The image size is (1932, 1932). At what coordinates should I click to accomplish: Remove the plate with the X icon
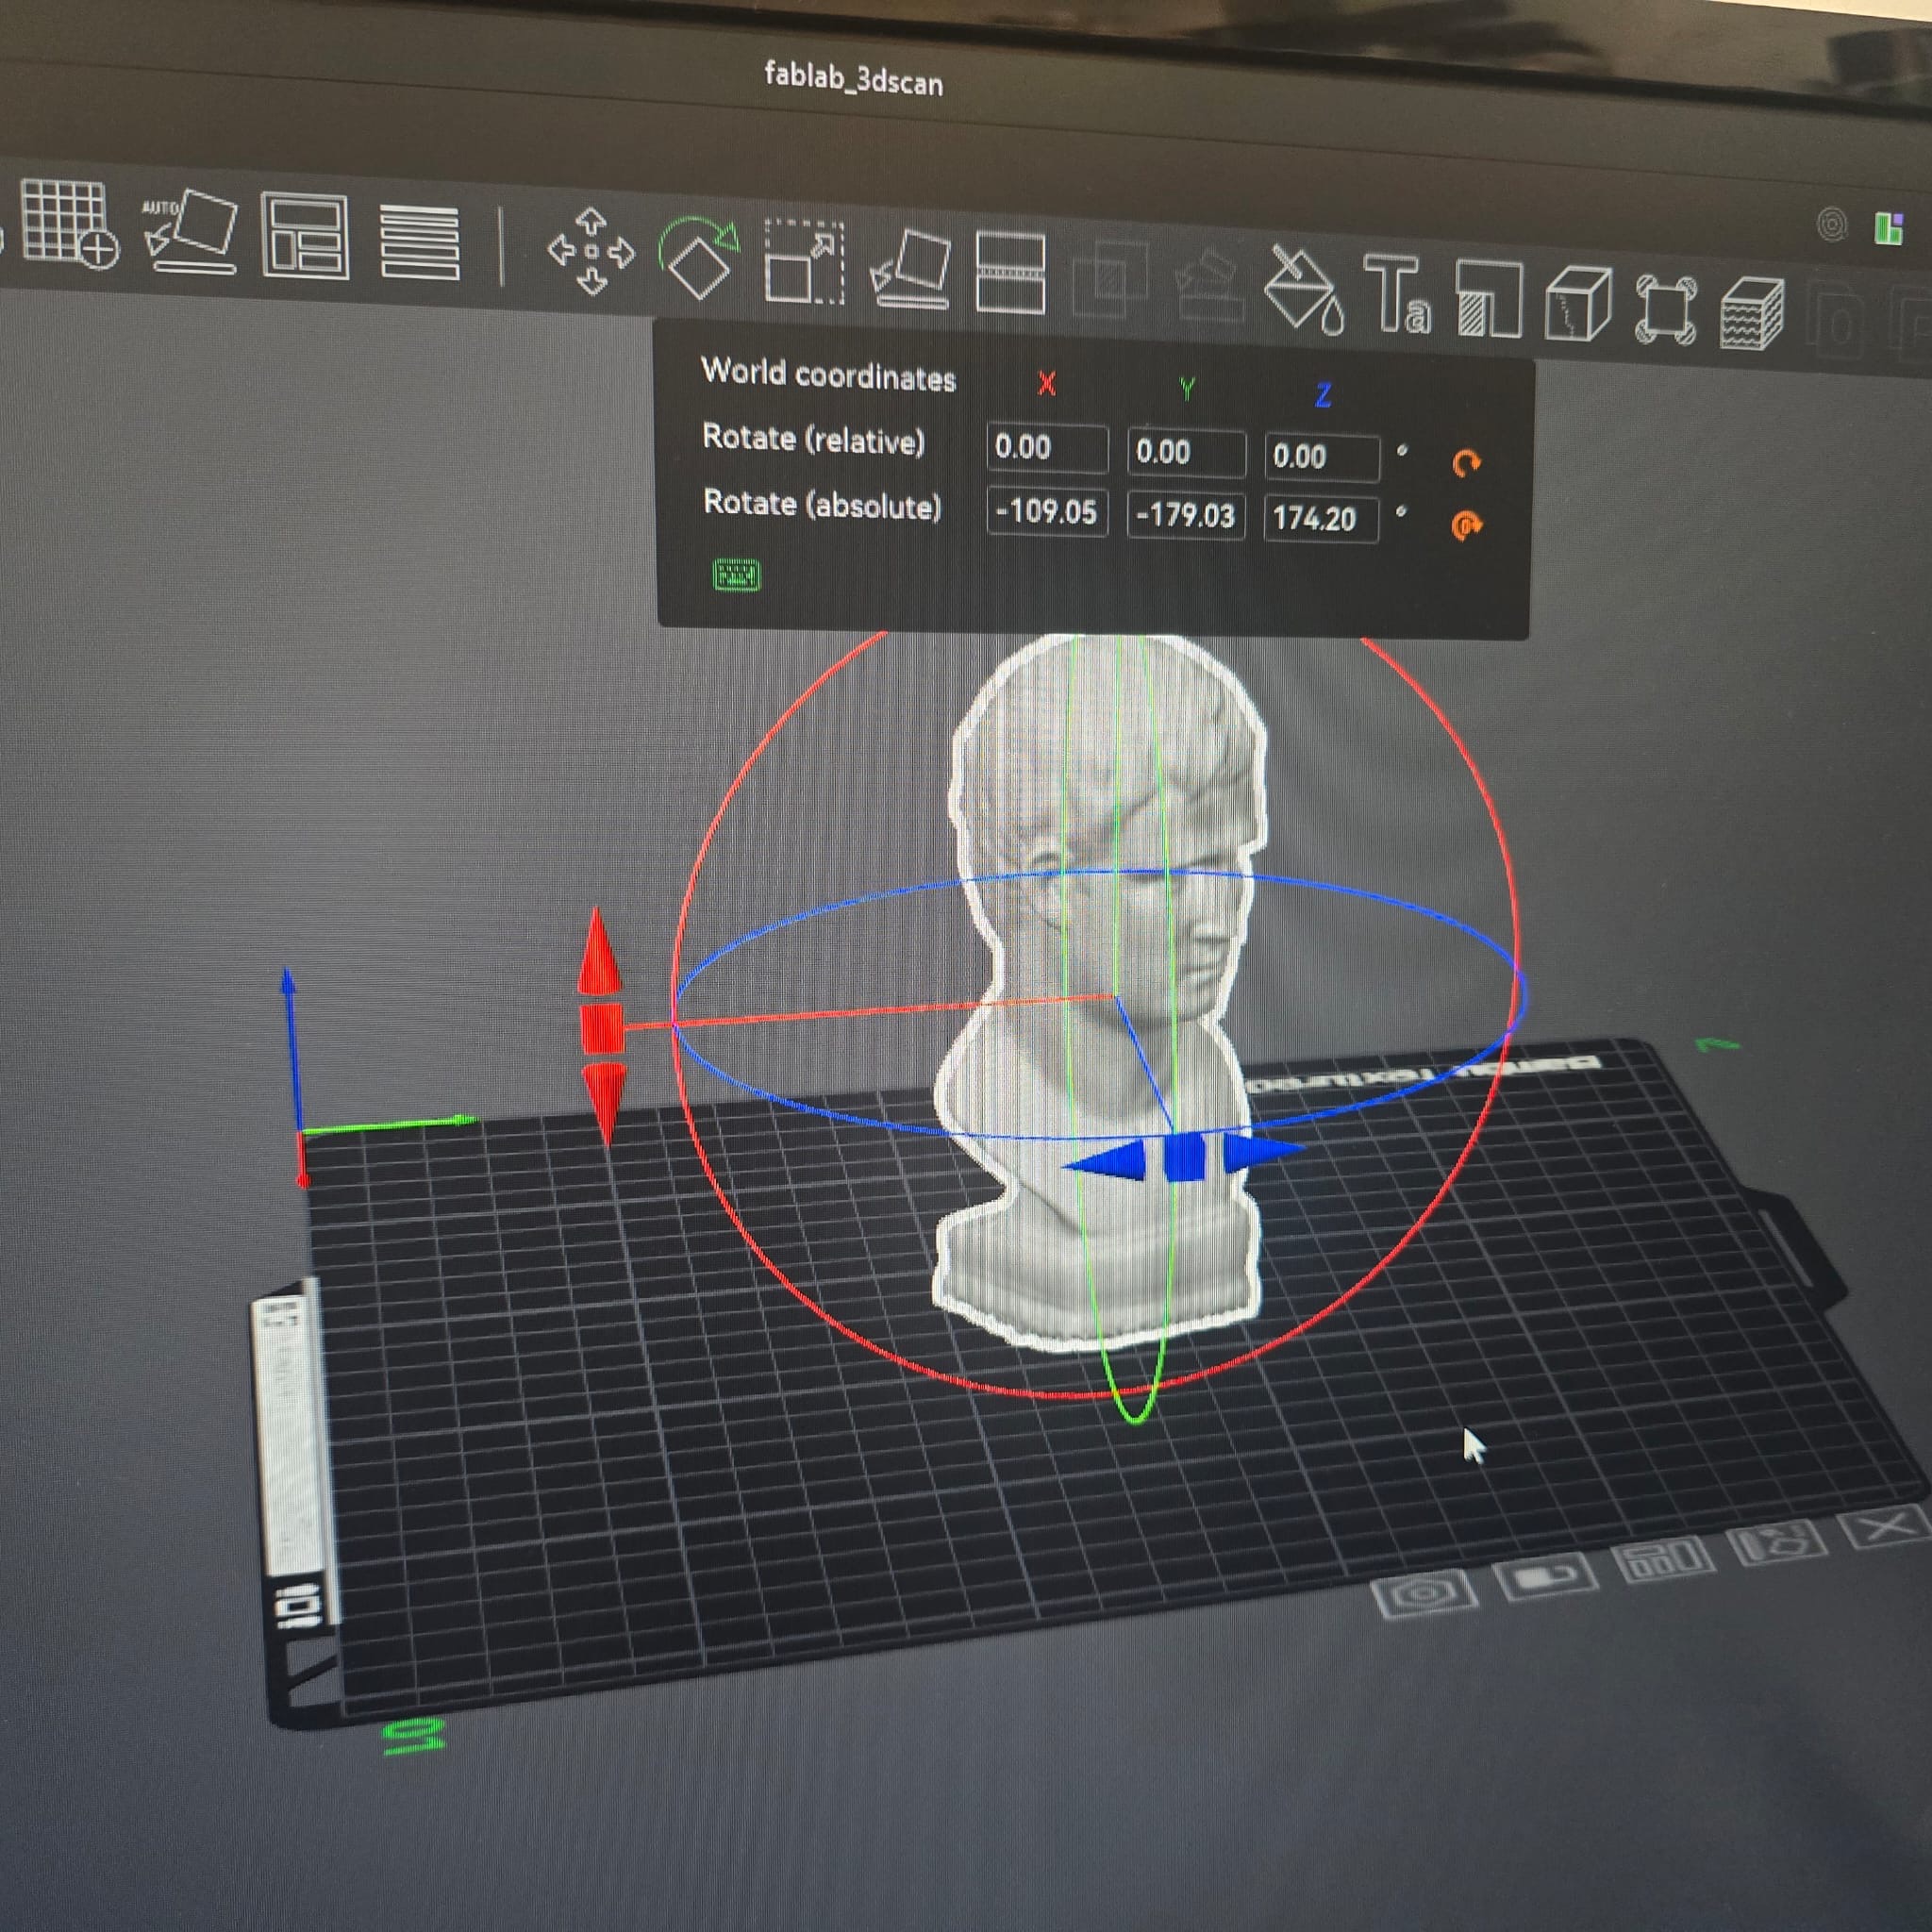click(1884, 1528)
